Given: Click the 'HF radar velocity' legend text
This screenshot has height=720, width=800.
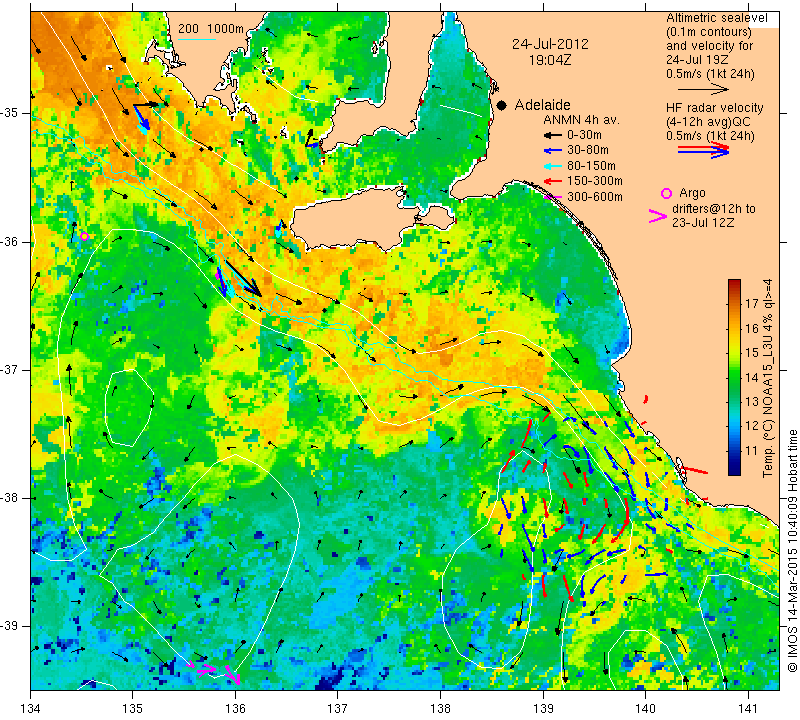Looking at the screenshot, I should coord(714,108).
